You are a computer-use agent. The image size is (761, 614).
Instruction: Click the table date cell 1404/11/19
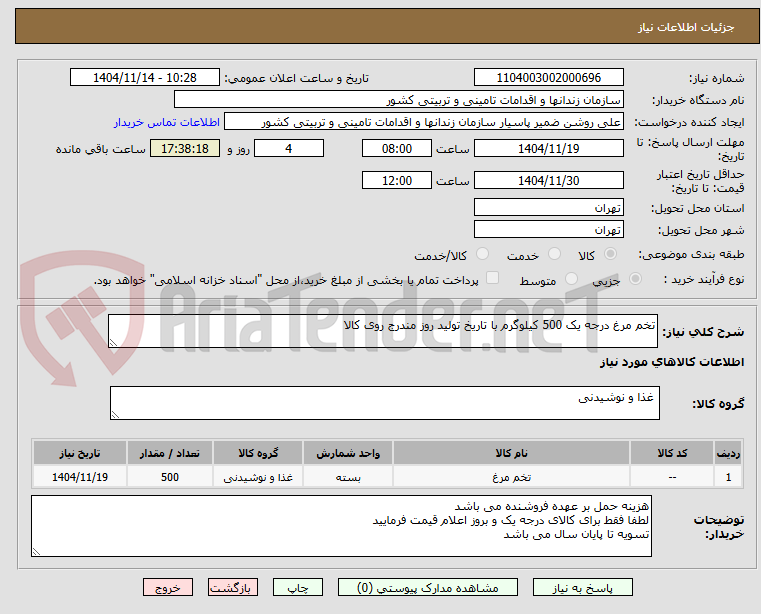tap(80, 477)
